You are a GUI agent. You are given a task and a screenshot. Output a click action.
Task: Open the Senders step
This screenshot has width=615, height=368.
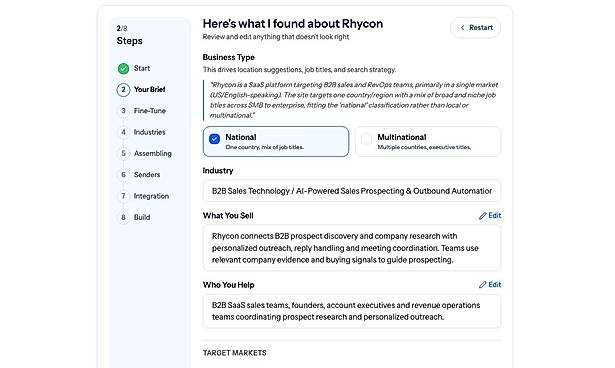pos(147,174)
